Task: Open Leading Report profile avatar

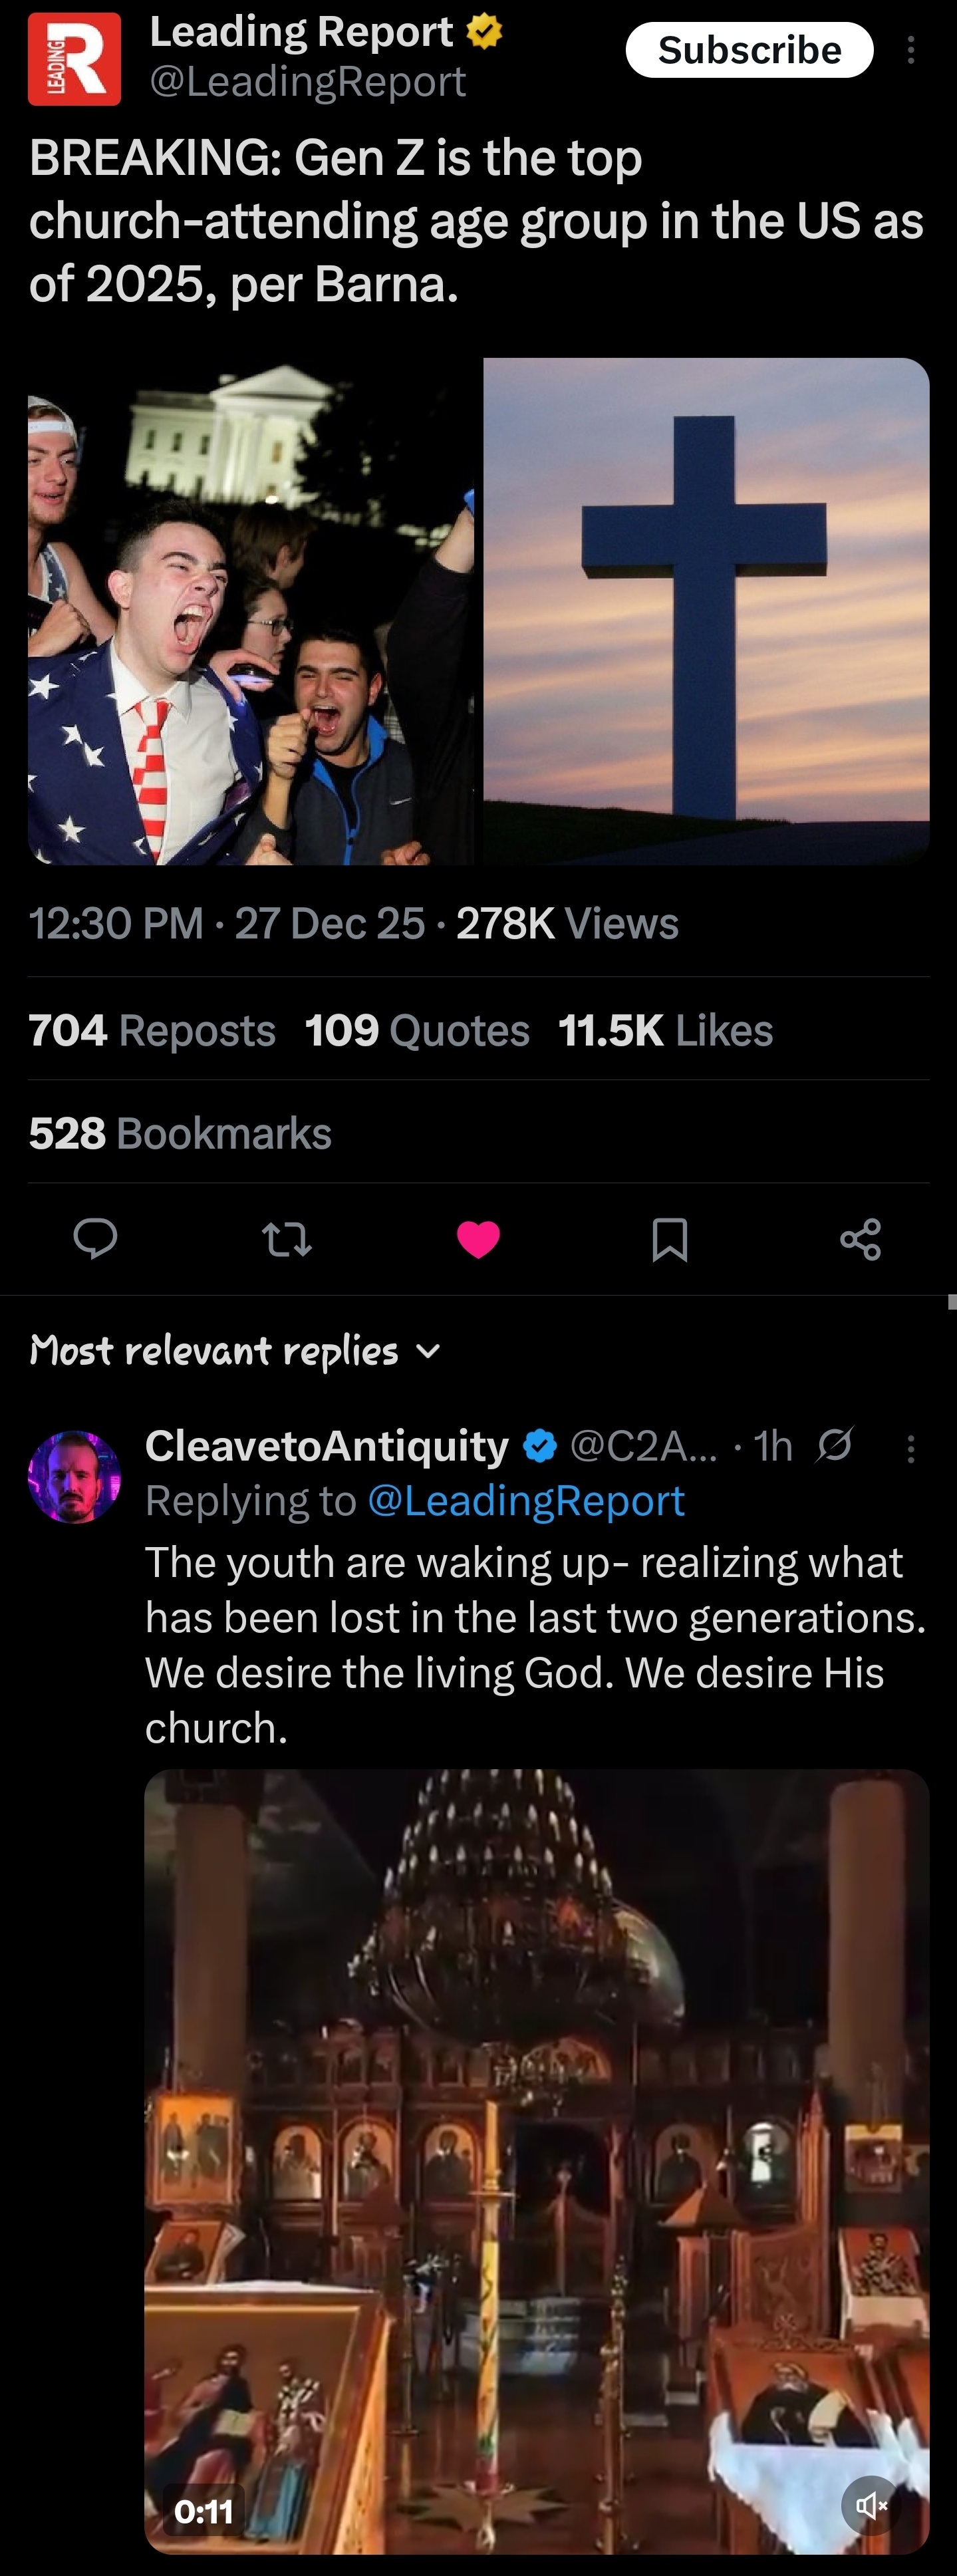Action: (x=74, y=59)
